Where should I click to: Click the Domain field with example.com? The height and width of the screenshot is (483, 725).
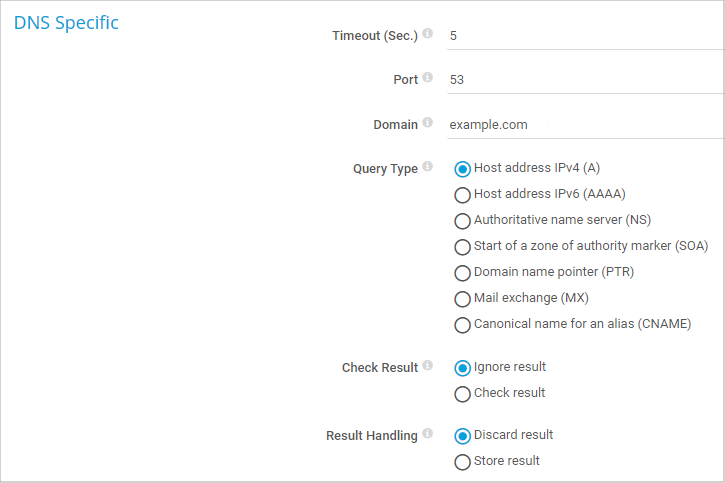pyautogui.click(x=585, y=125)
